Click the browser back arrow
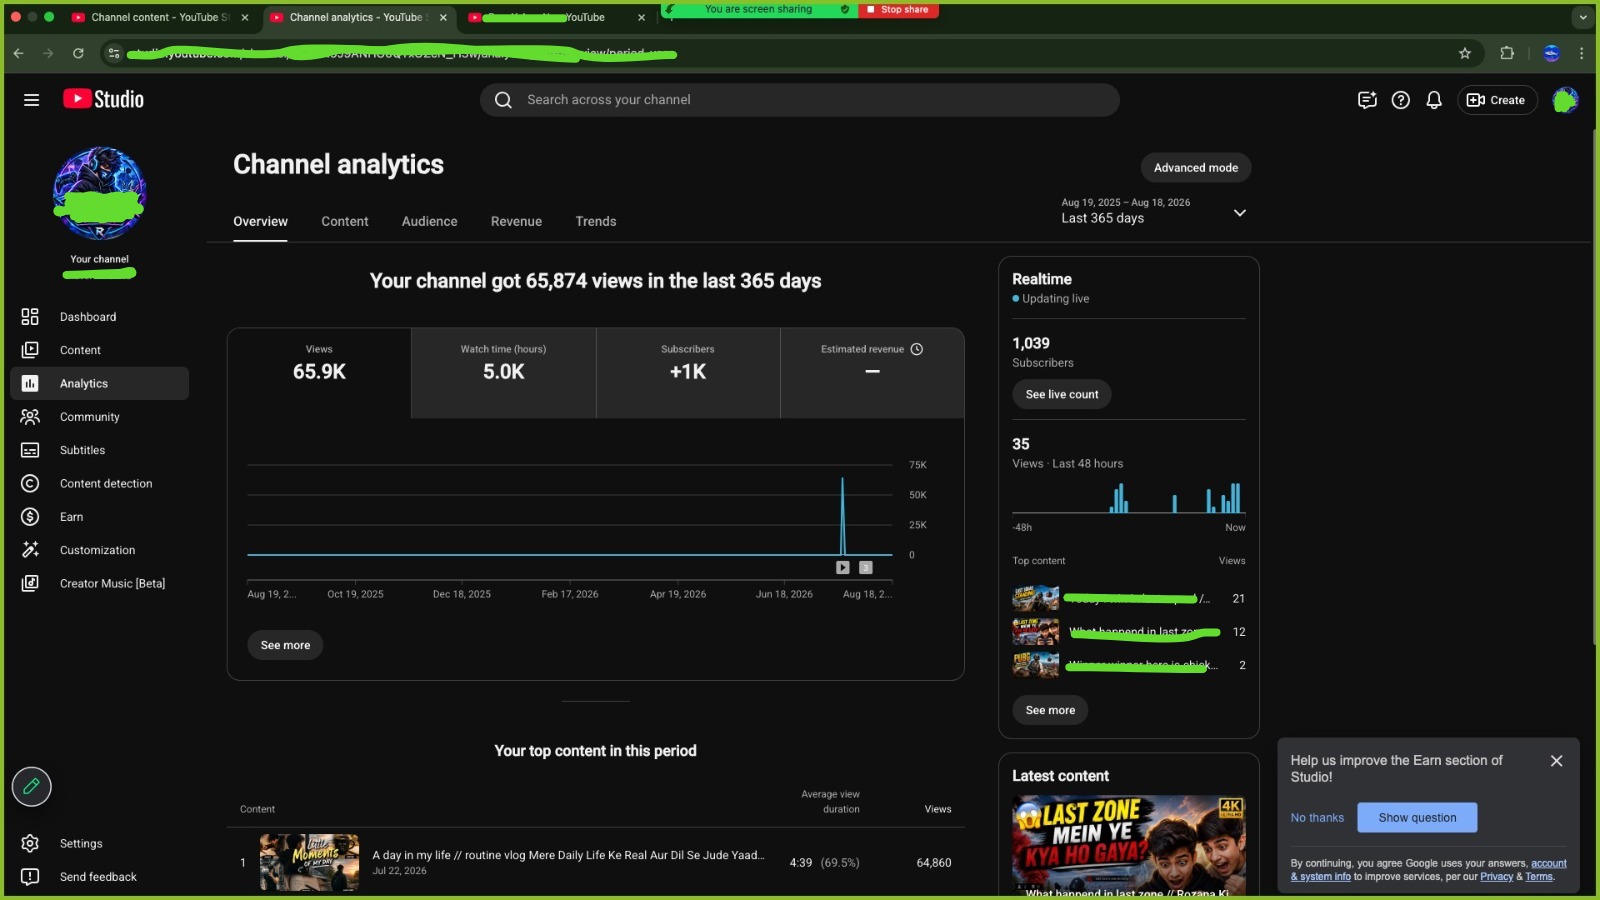This screenshot has height=900, width=1600. pos(18,53)
